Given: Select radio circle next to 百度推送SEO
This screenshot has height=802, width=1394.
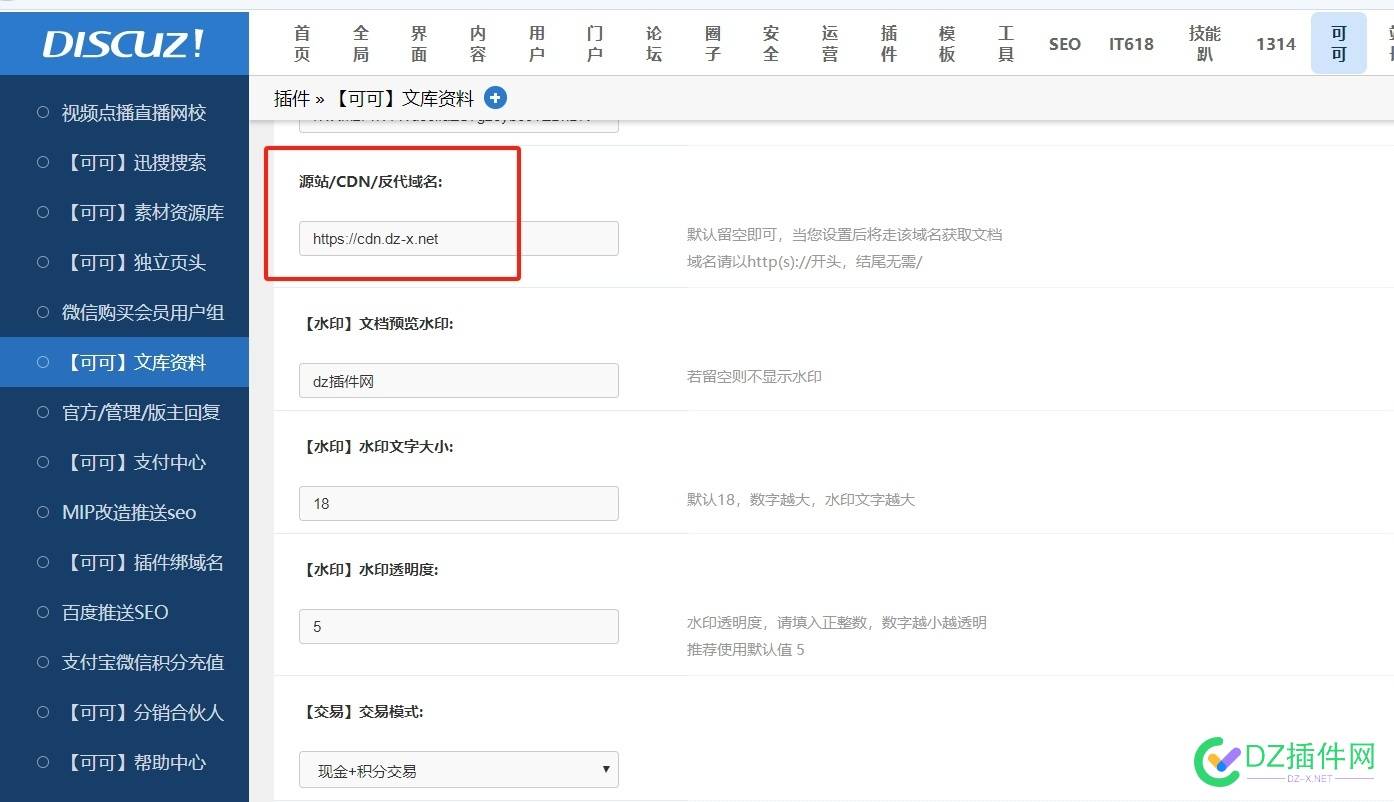Looking at the screenshot, I should [x=42, y=612].
